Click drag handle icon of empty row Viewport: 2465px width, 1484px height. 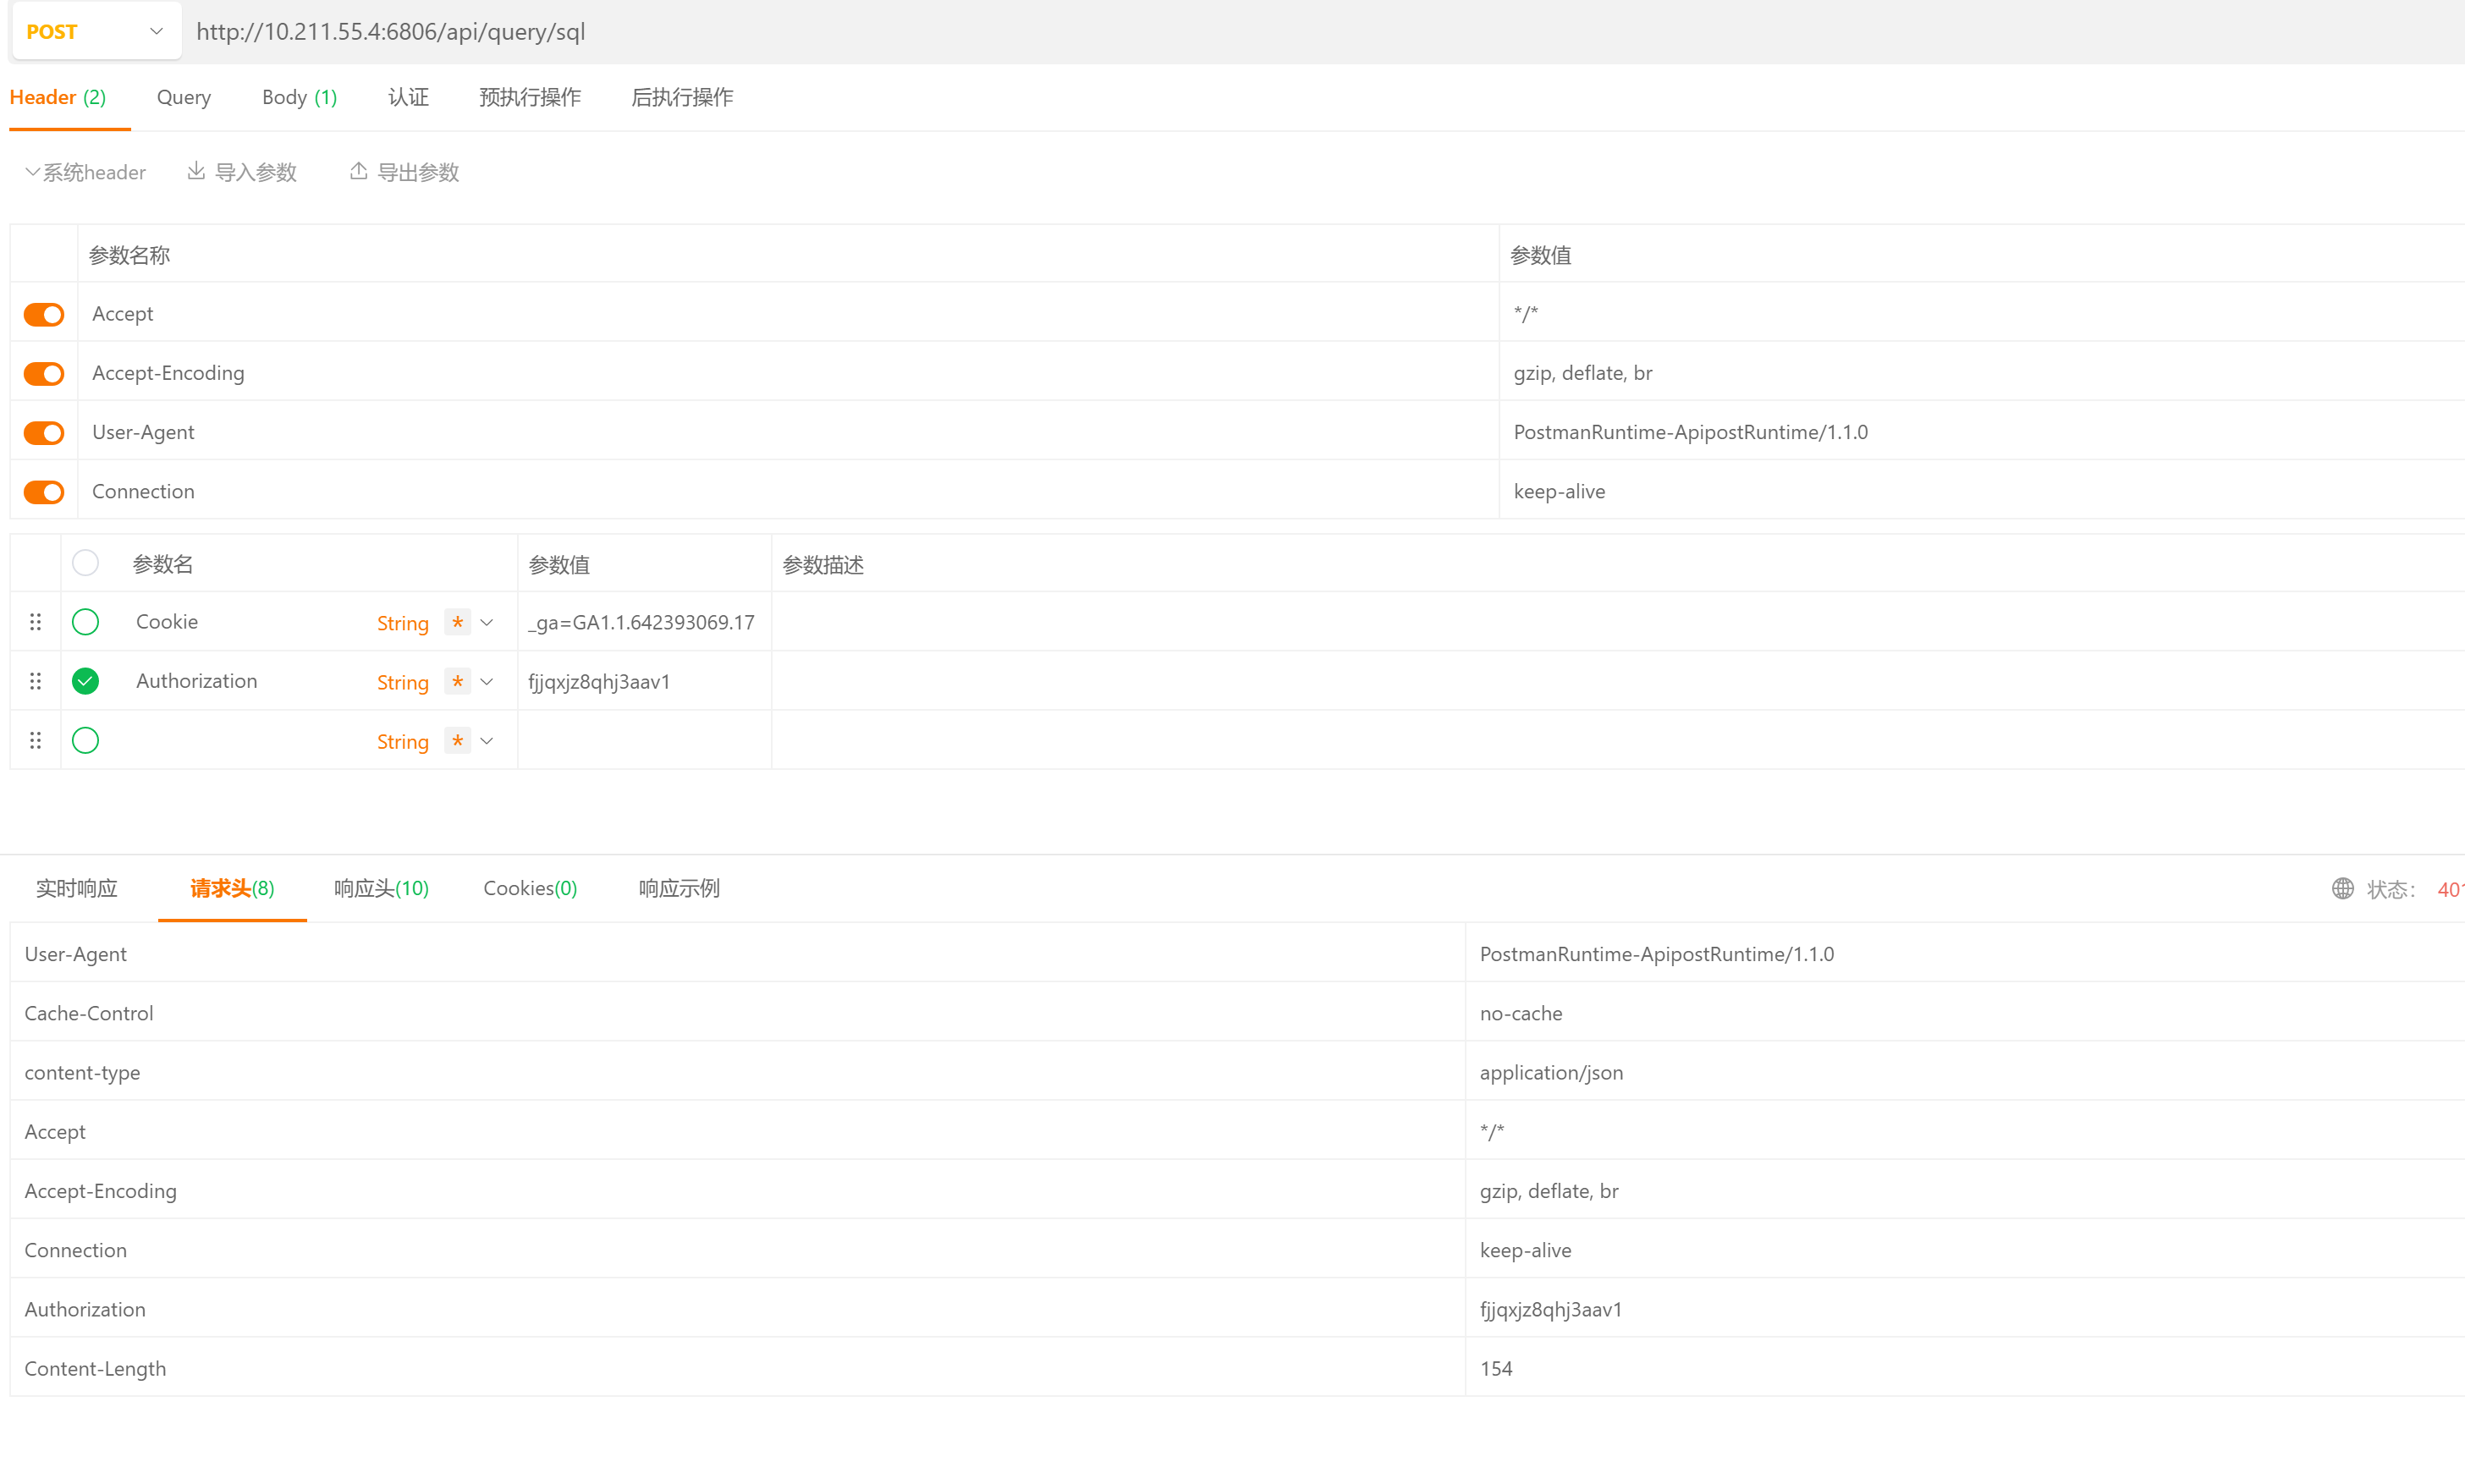pyautogui.click(x=36, y=740)
